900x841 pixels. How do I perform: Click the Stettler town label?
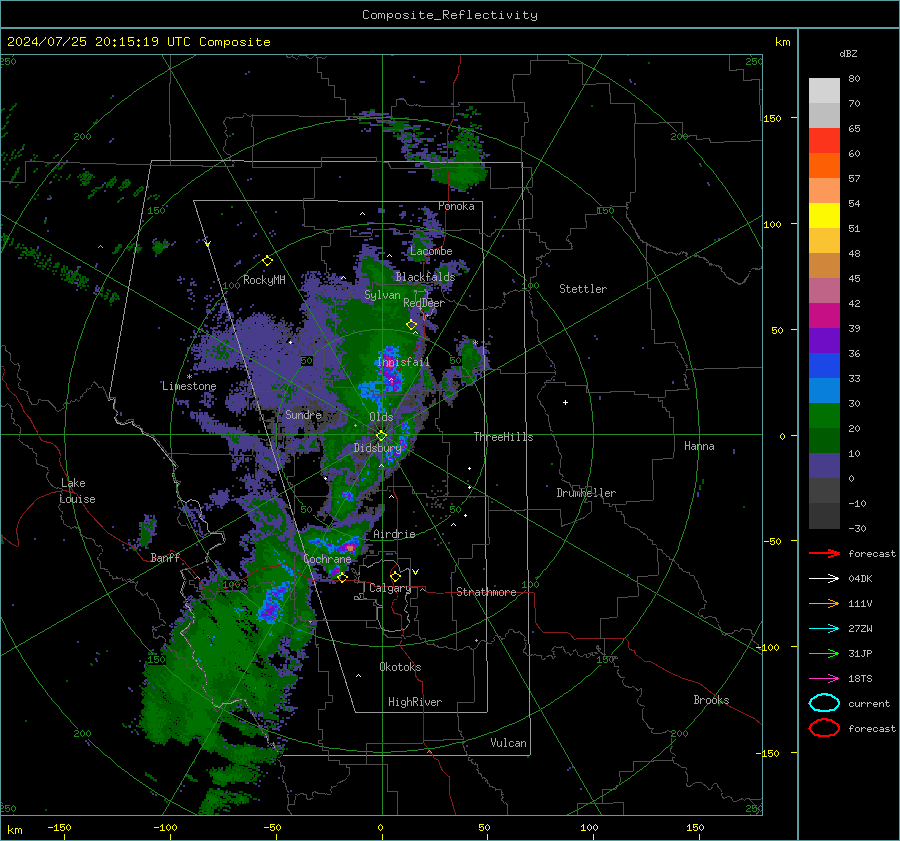click(x=583, y=289)
